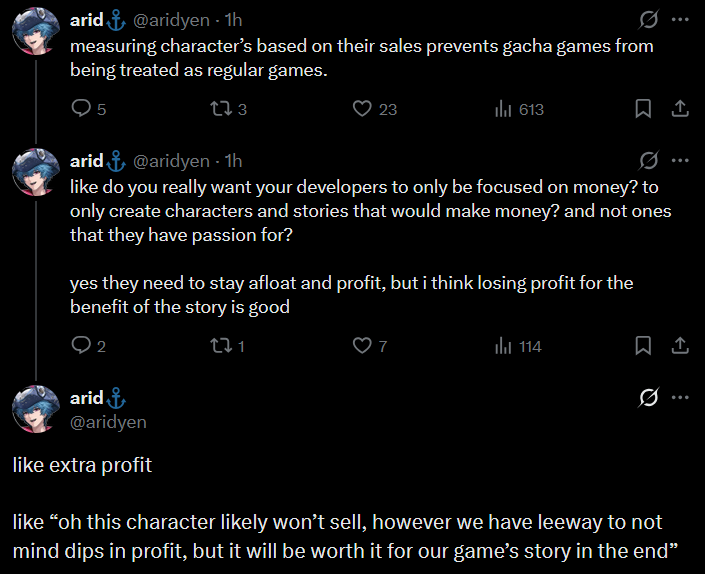Bookmark the second tweet about developers
This screenshot has height=574, width=705.
[644, 346]
